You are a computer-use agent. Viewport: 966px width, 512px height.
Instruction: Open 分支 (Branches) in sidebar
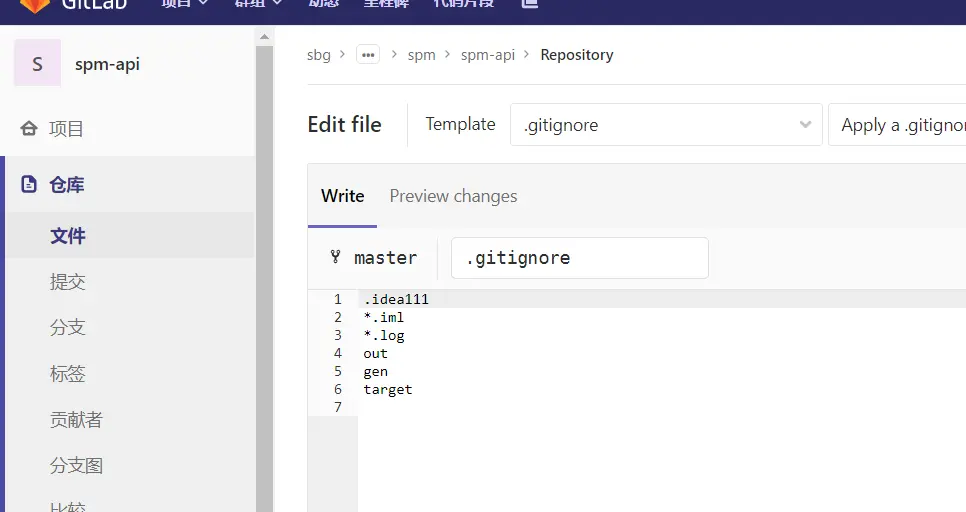pos(68,328)
